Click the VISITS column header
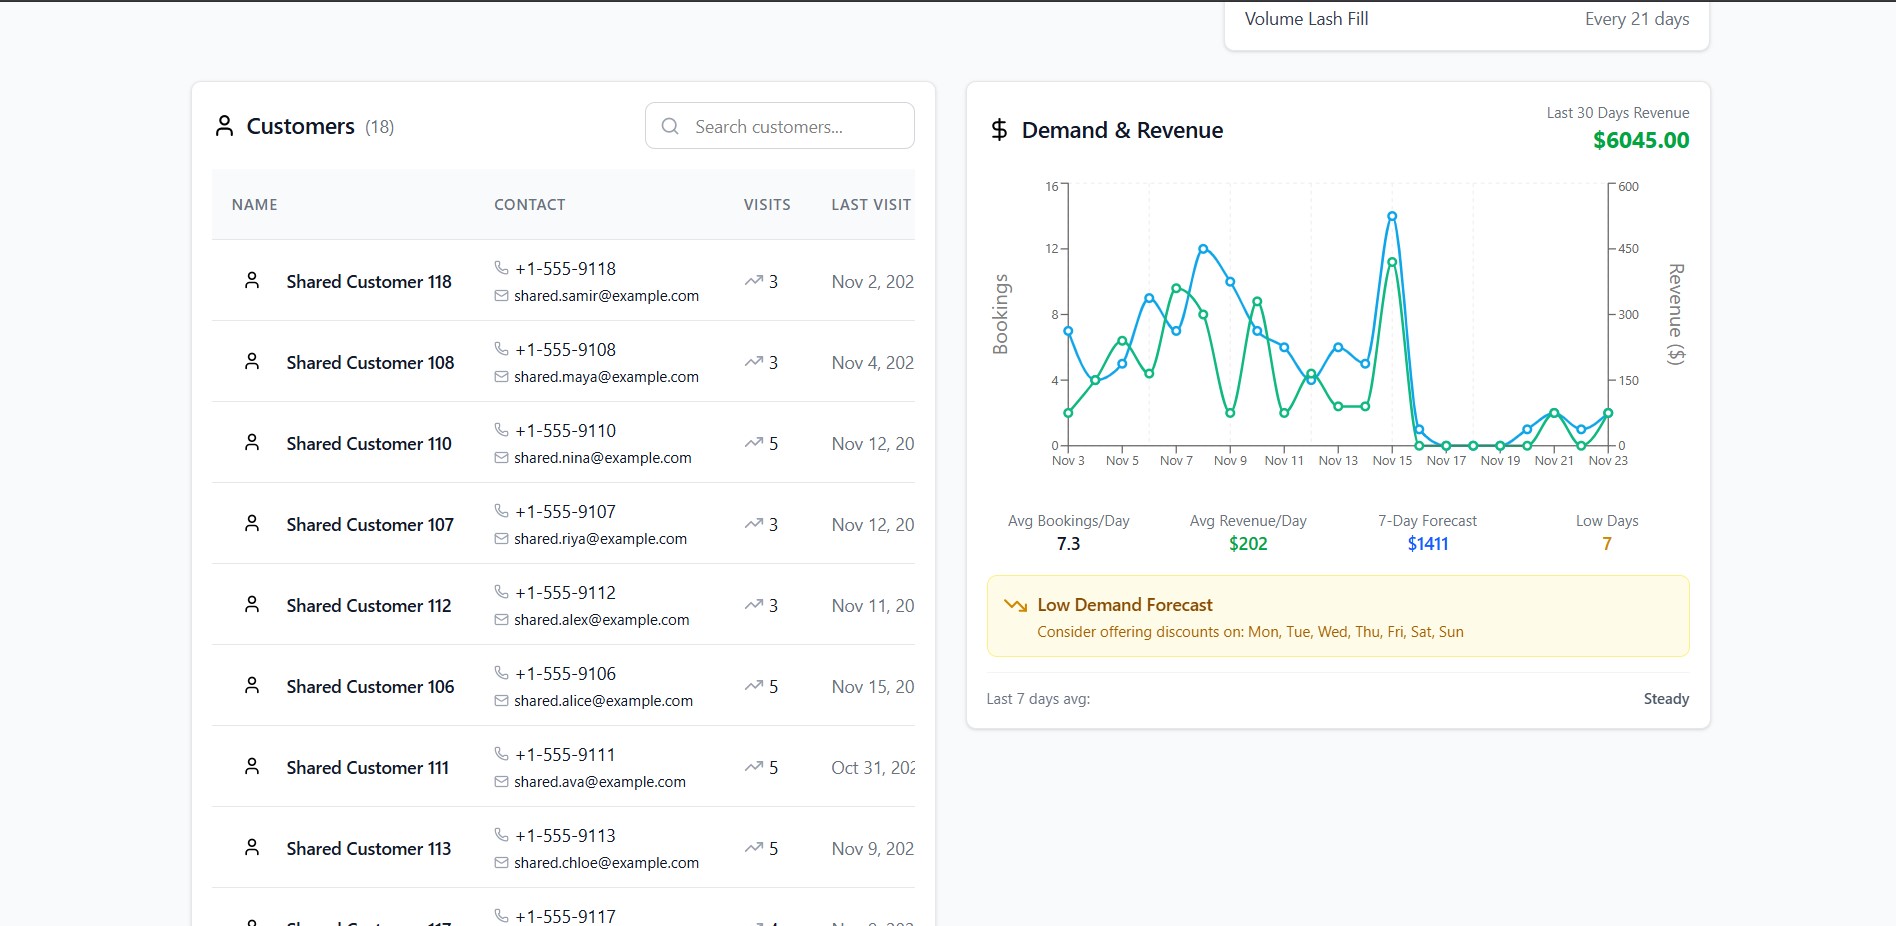Image resolution: width=1896 pixels, height=926 pixels. 767,205
